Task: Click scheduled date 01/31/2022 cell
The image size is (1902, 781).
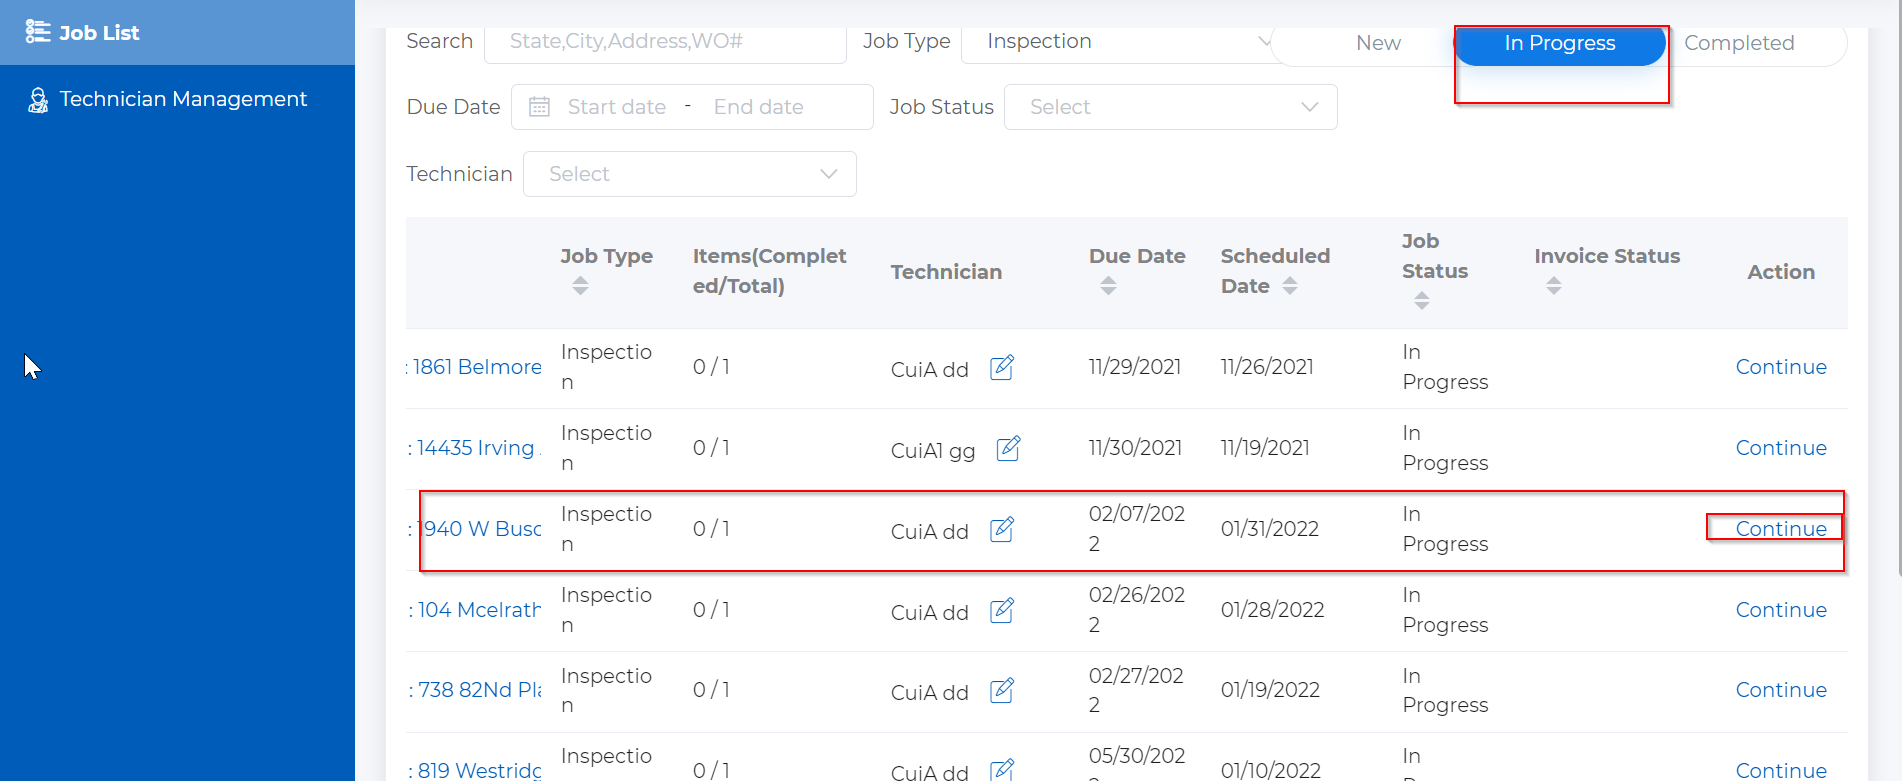Action: click(x=1270, y=529)
